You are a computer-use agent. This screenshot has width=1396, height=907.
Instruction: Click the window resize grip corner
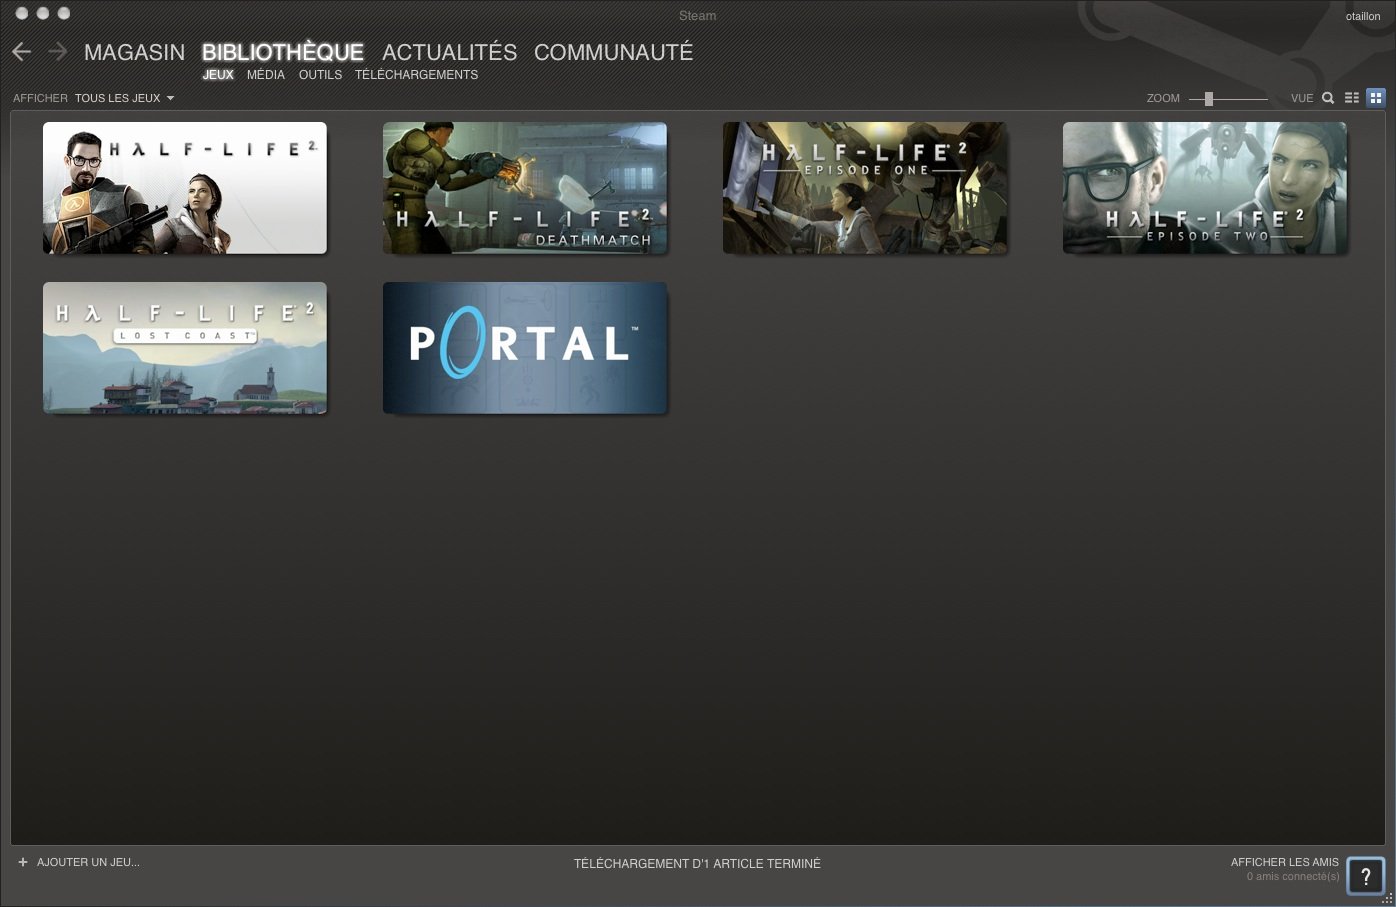click(1387, 898)
